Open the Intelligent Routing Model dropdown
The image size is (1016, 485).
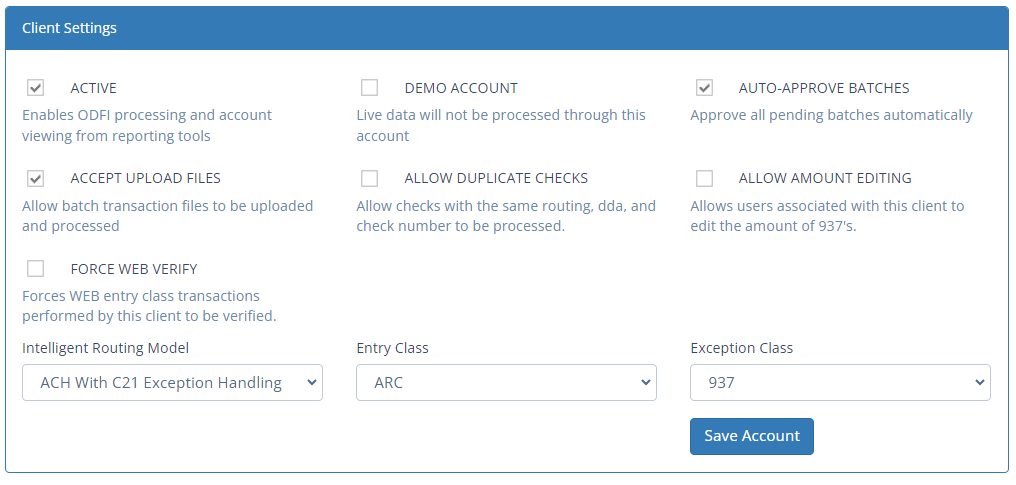coord(172,382)
